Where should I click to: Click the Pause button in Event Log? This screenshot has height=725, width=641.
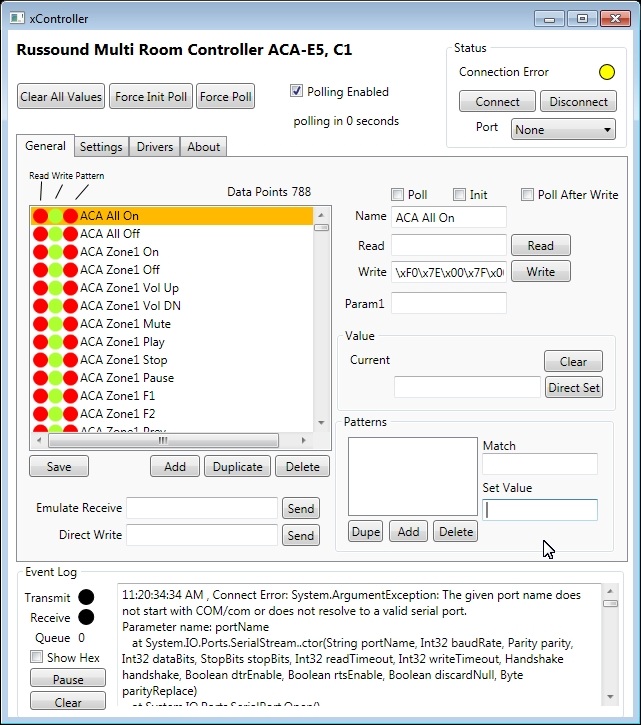pyautogui.click(x=68, y=678)
